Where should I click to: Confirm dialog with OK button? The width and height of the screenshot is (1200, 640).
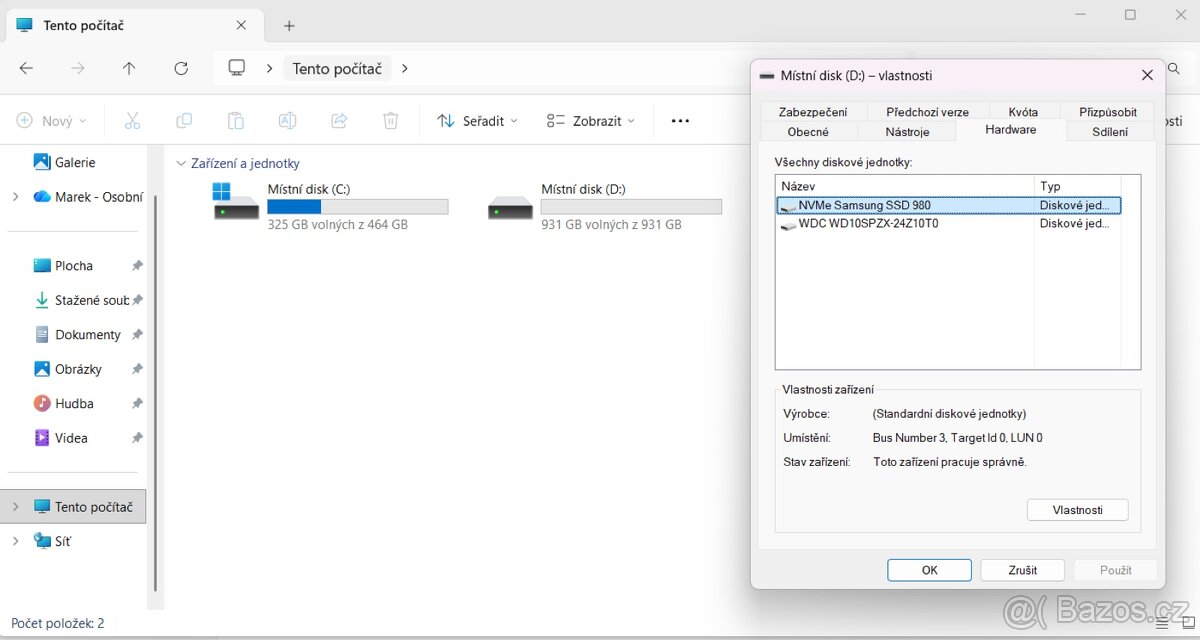tap(929, 570)
